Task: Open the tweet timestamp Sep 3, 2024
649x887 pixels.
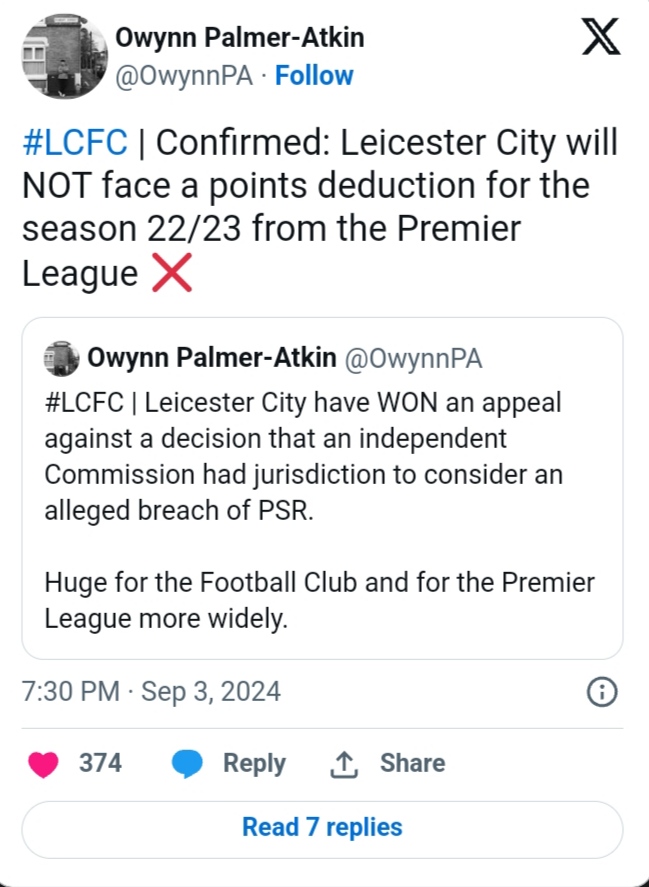Action: click(151, 691)
